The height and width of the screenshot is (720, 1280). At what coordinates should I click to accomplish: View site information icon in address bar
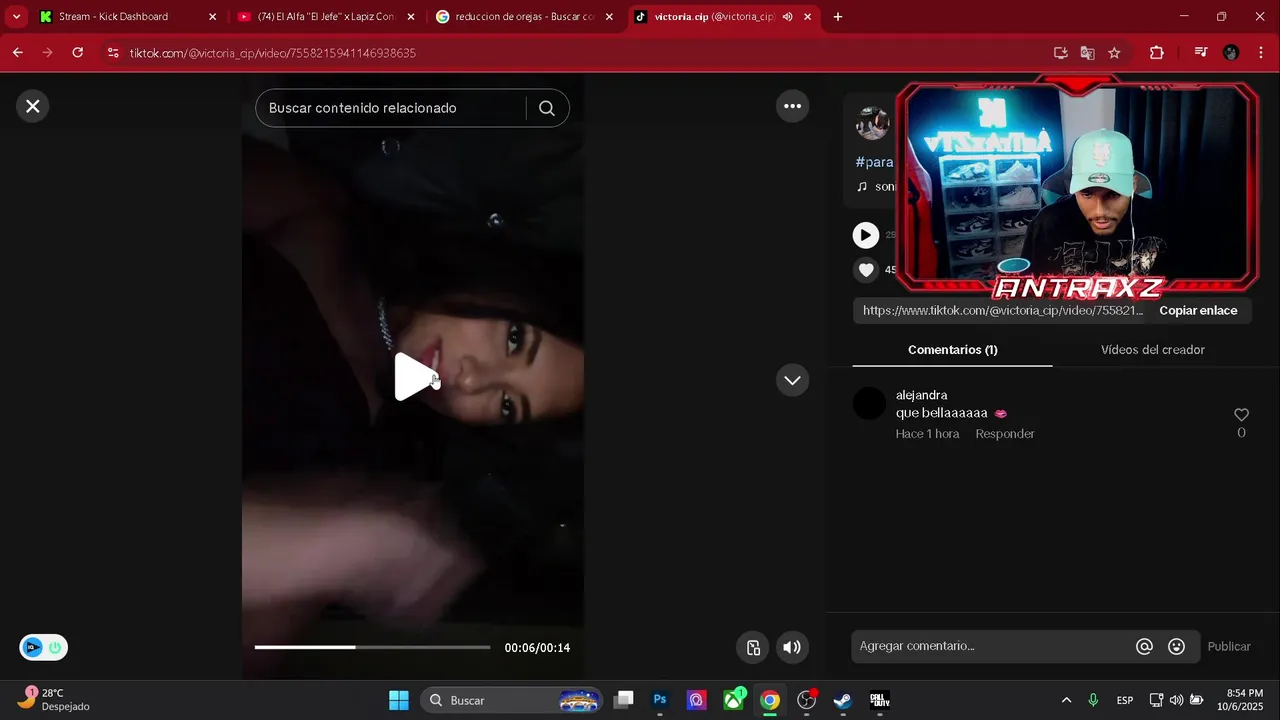tap(113, 53)
